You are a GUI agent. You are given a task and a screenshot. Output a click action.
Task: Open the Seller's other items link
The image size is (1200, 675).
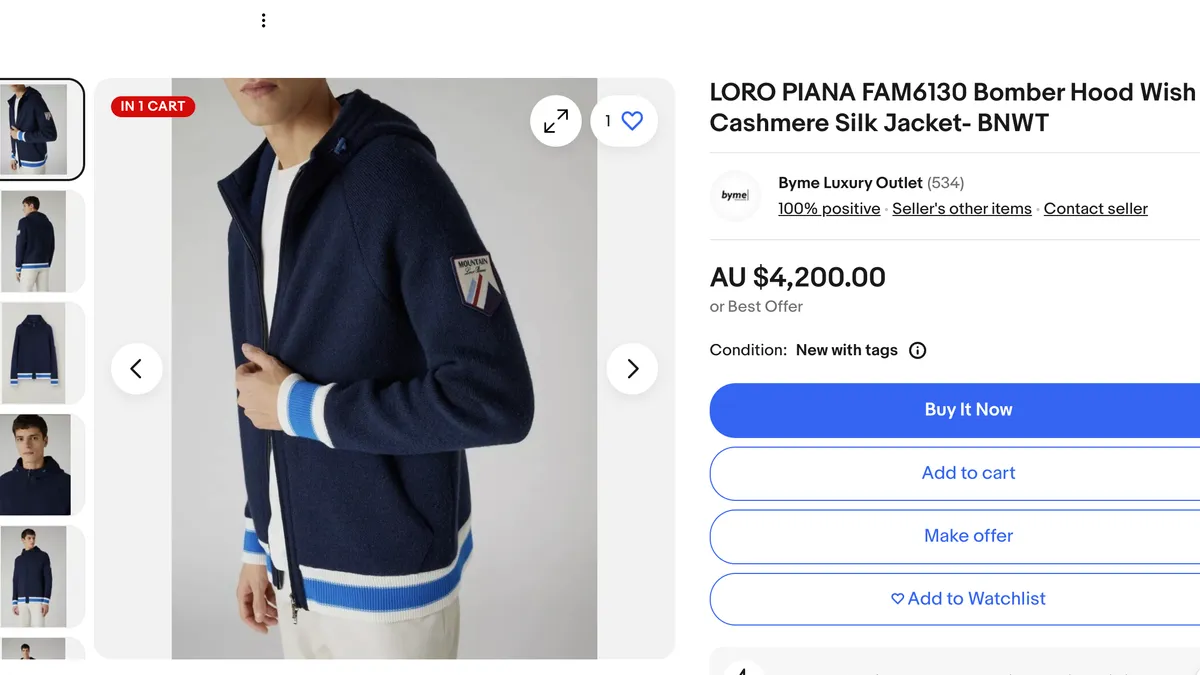coord(961,209)
